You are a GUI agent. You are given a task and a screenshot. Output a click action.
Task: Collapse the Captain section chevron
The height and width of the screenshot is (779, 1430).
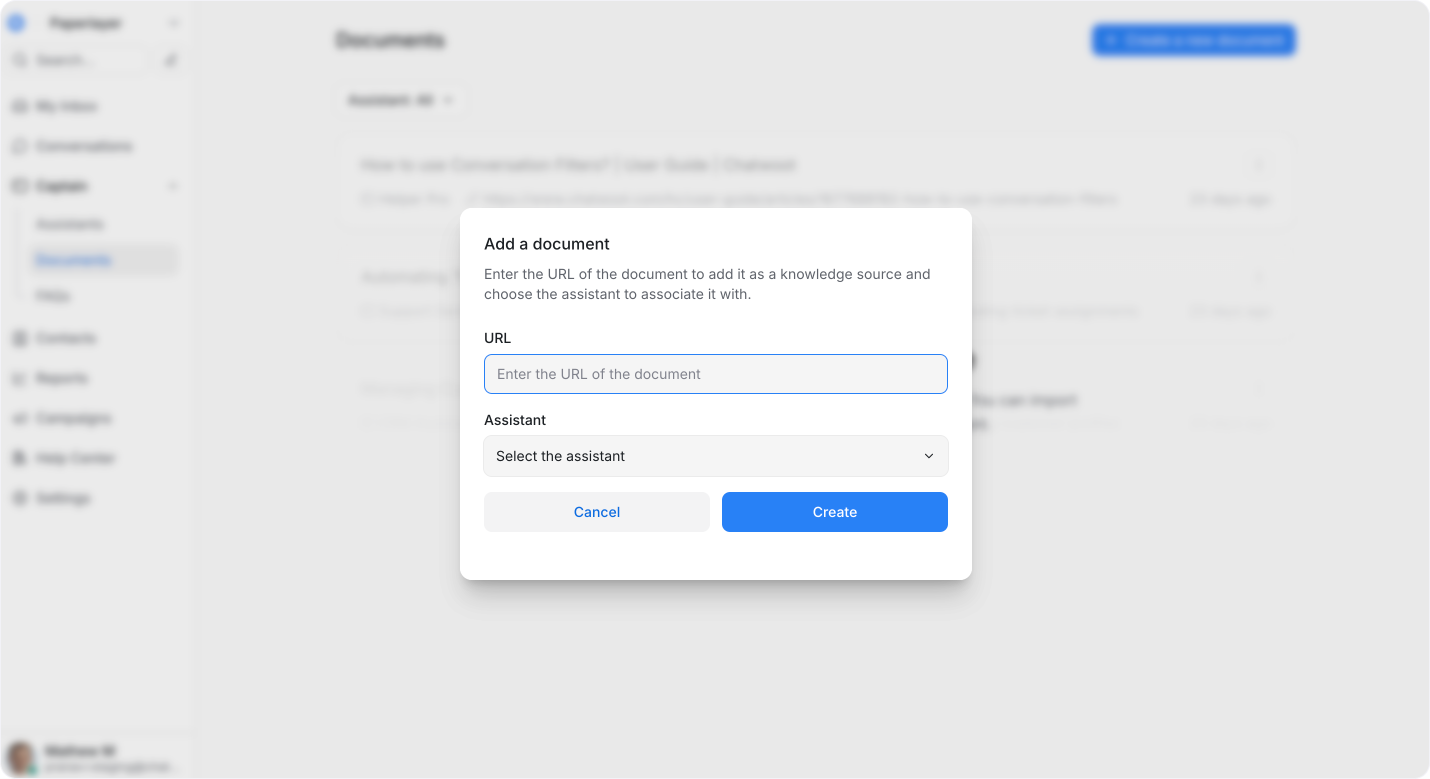(x=173, y=186)
